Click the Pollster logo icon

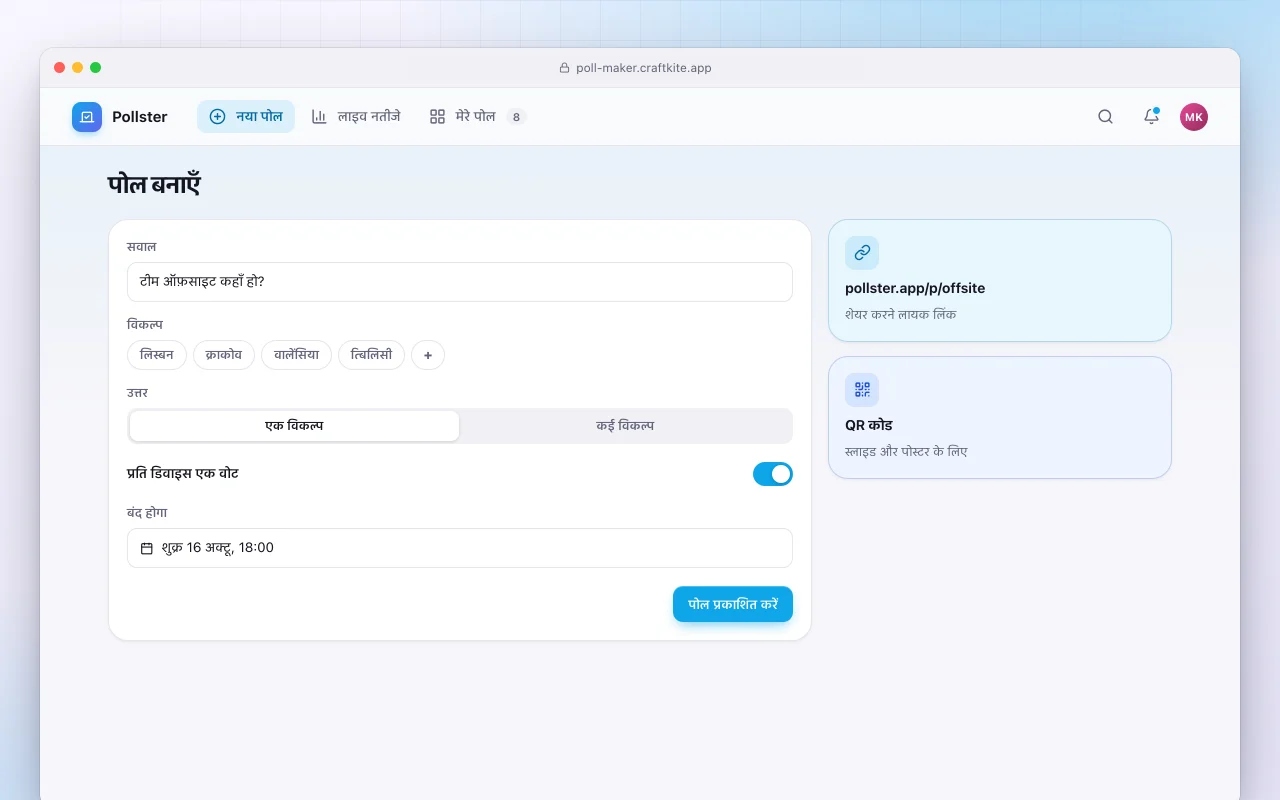87,117
